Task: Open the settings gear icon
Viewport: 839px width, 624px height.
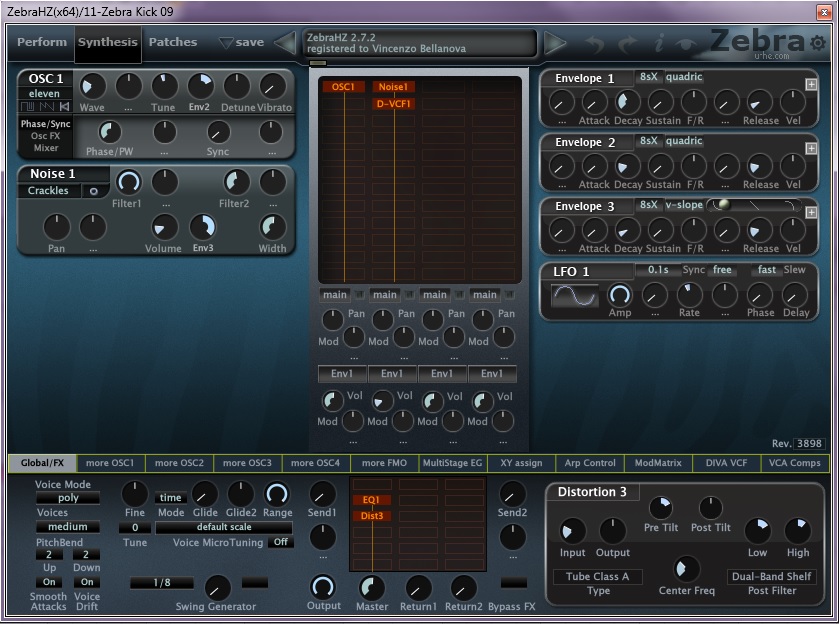Action: (x=817, y=43)
